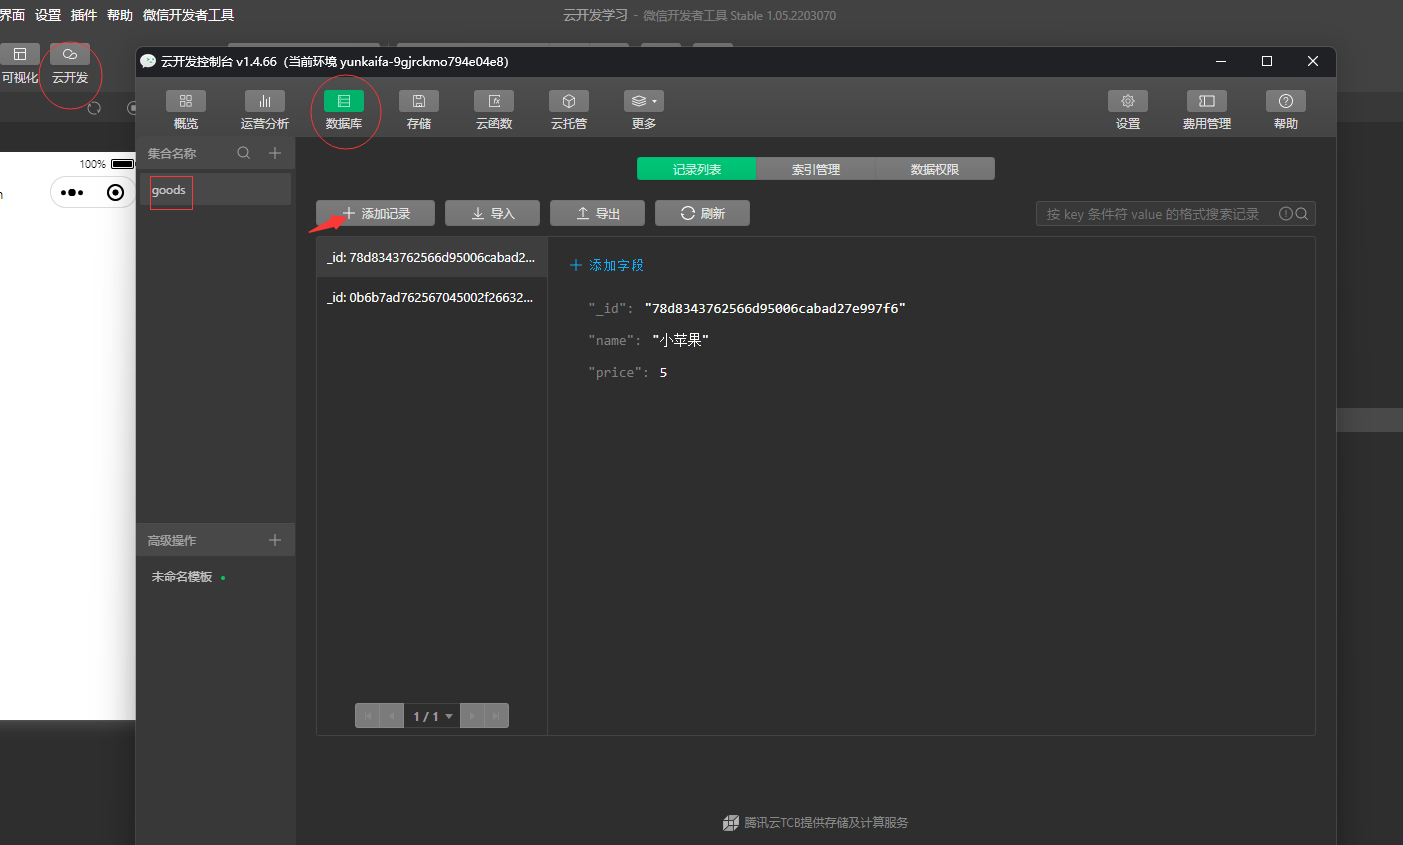This screenshot has width=1403, height=845.
Task: Click the search info hint icon
Action: click(1286, 214)
